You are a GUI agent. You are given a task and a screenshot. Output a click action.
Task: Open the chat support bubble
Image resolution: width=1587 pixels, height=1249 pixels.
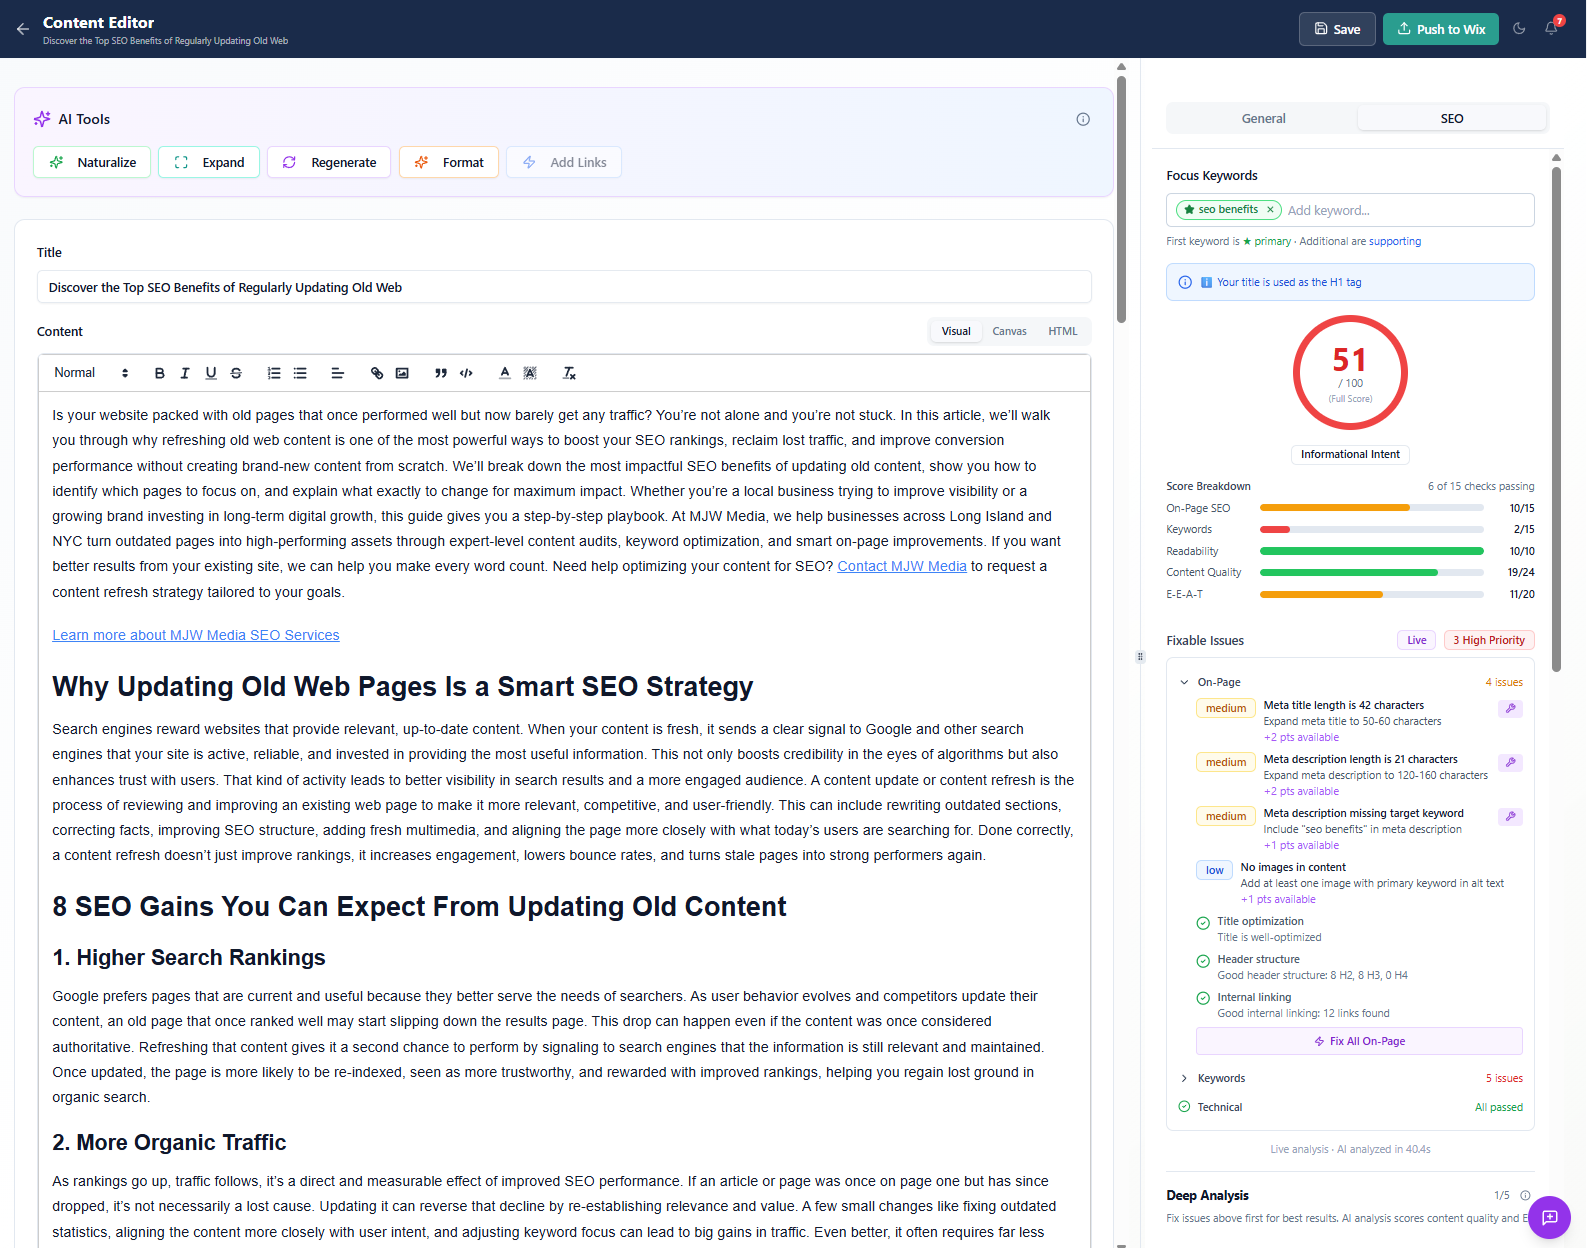1549,1217
